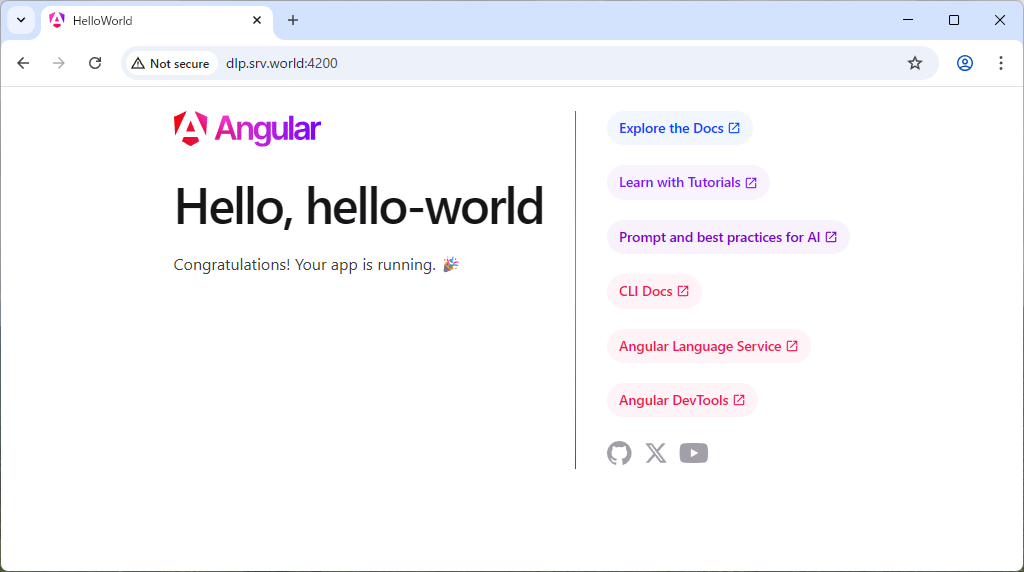
Task: Reload the page
Action: pos(95,63)
